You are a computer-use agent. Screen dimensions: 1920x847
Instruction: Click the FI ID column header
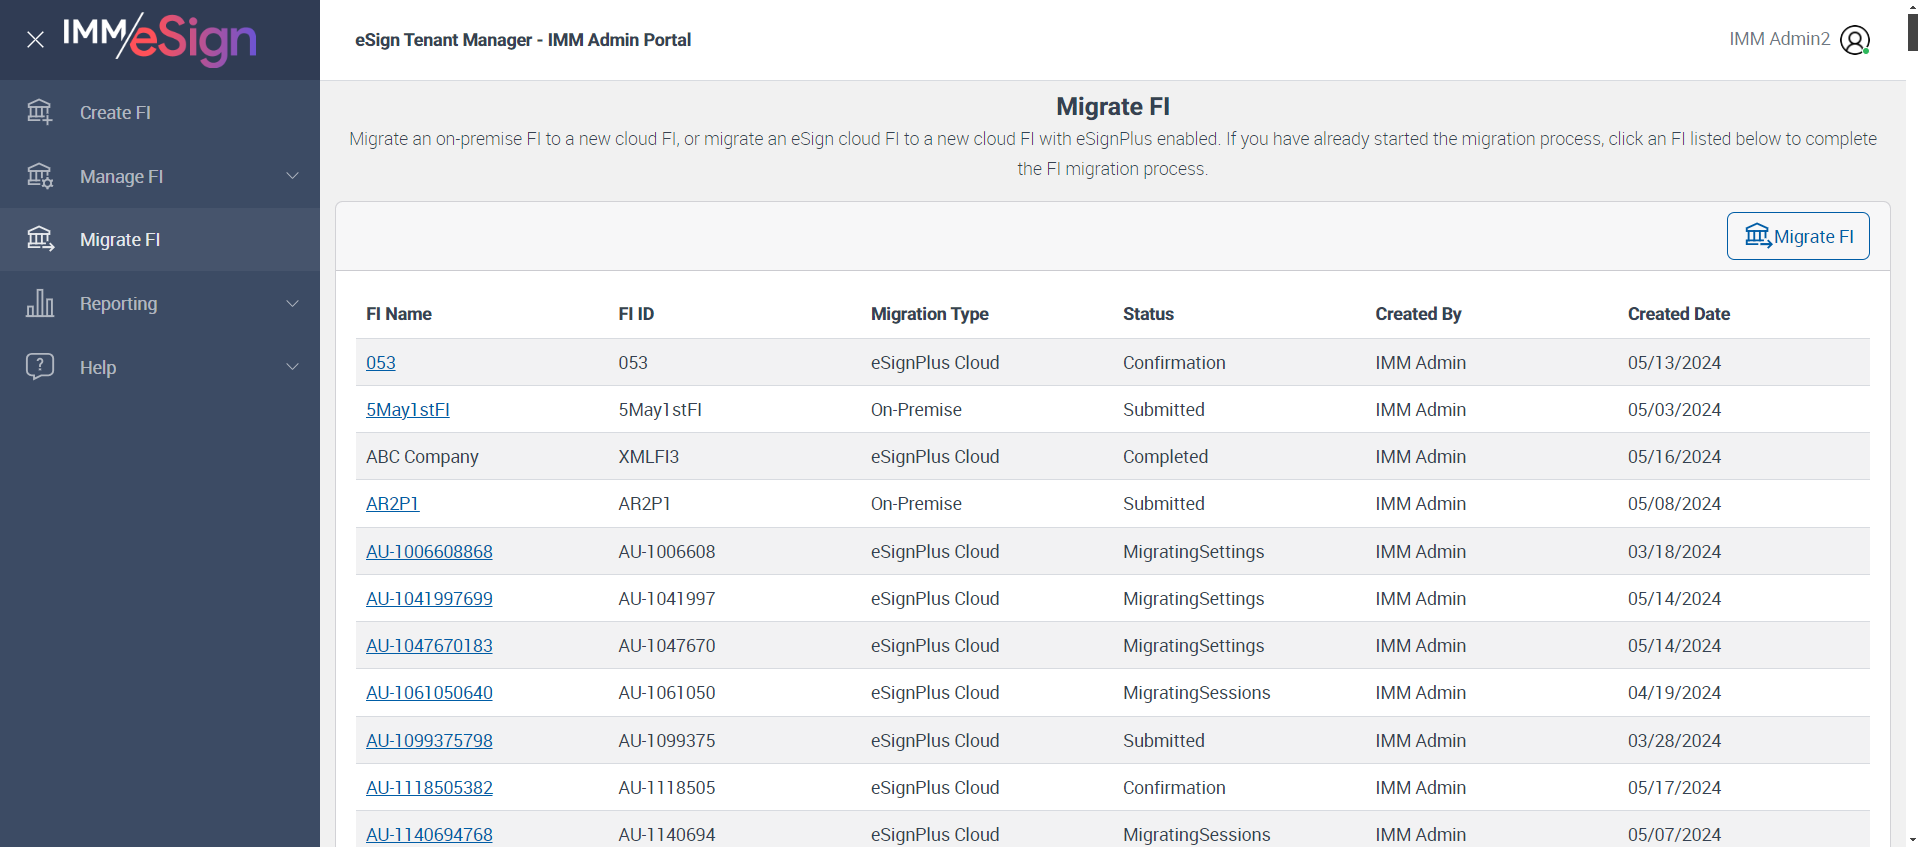point(636,314)
